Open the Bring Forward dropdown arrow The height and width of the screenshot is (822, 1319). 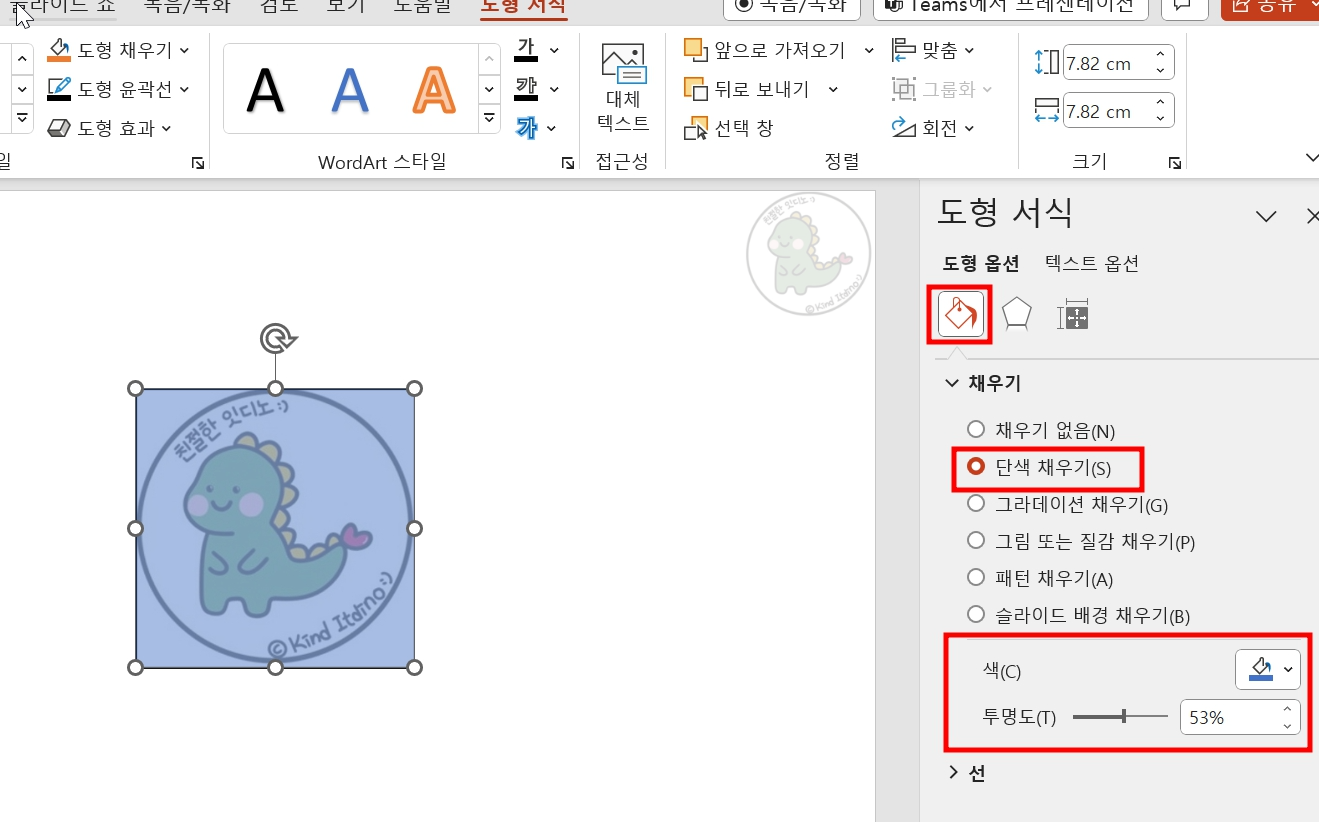(x=869, y=50)
